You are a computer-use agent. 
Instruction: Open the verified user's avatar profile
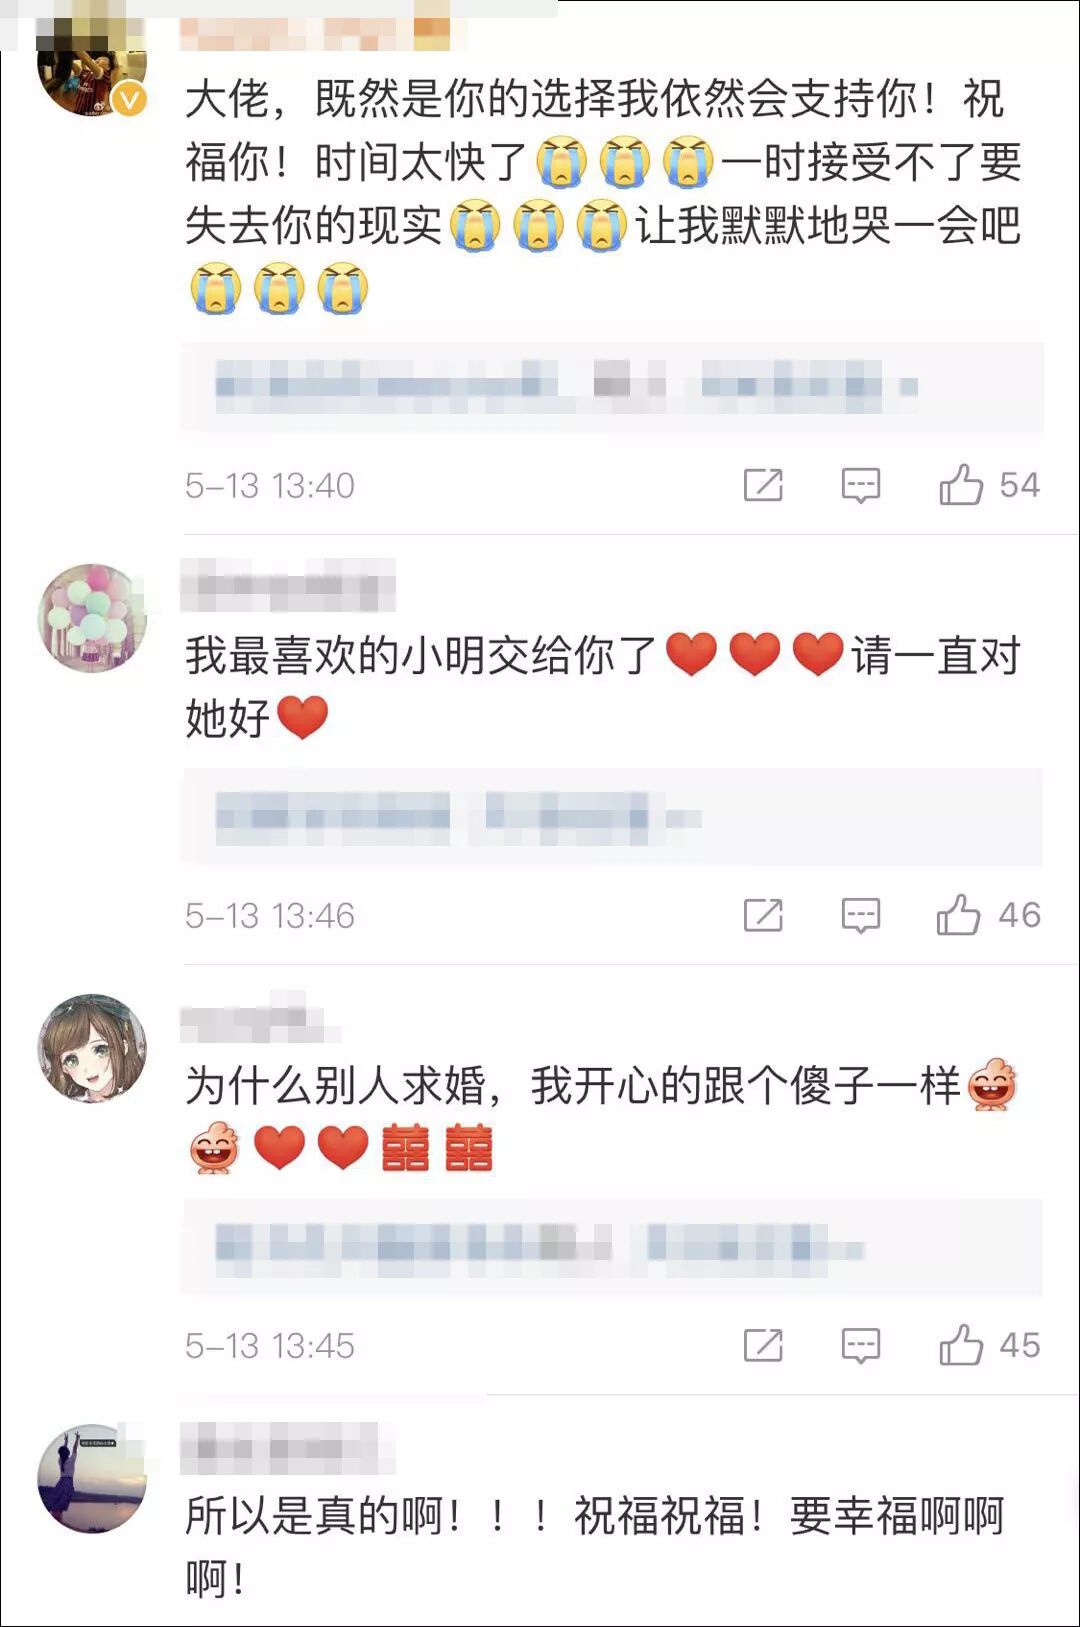click(x=92, y=70)
